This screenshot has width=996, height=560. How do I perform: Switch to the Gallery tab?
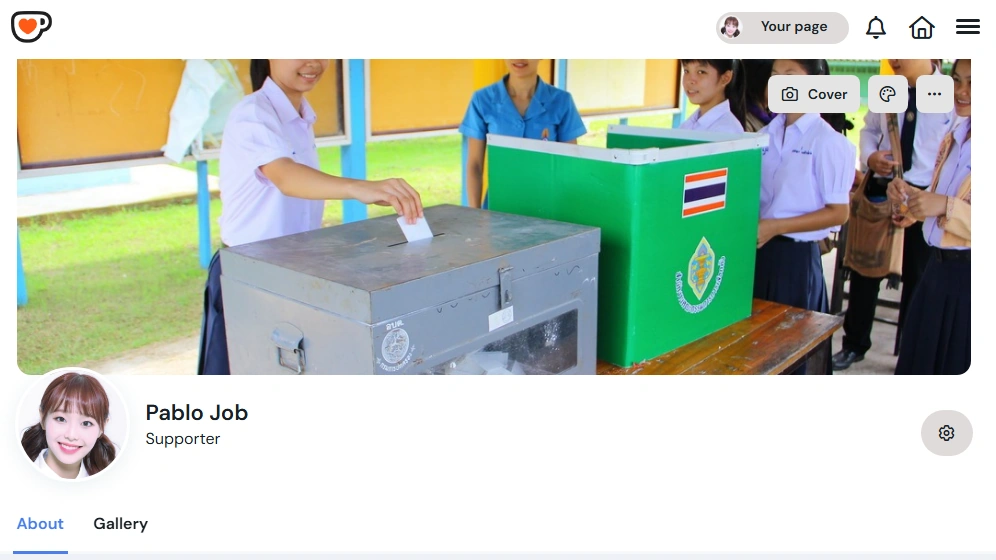(x=121, y=524)
